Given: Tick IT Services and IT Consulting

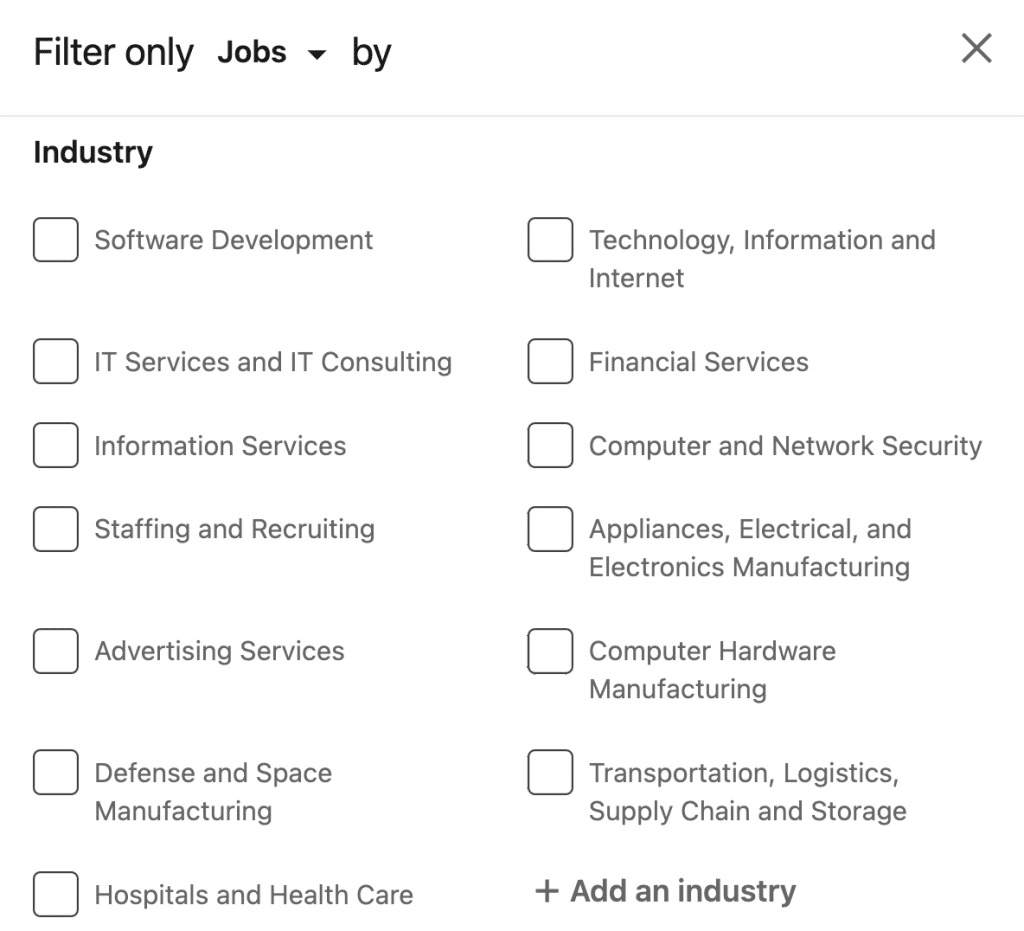Looking at the screenshot, I should (x=56, y=362).
